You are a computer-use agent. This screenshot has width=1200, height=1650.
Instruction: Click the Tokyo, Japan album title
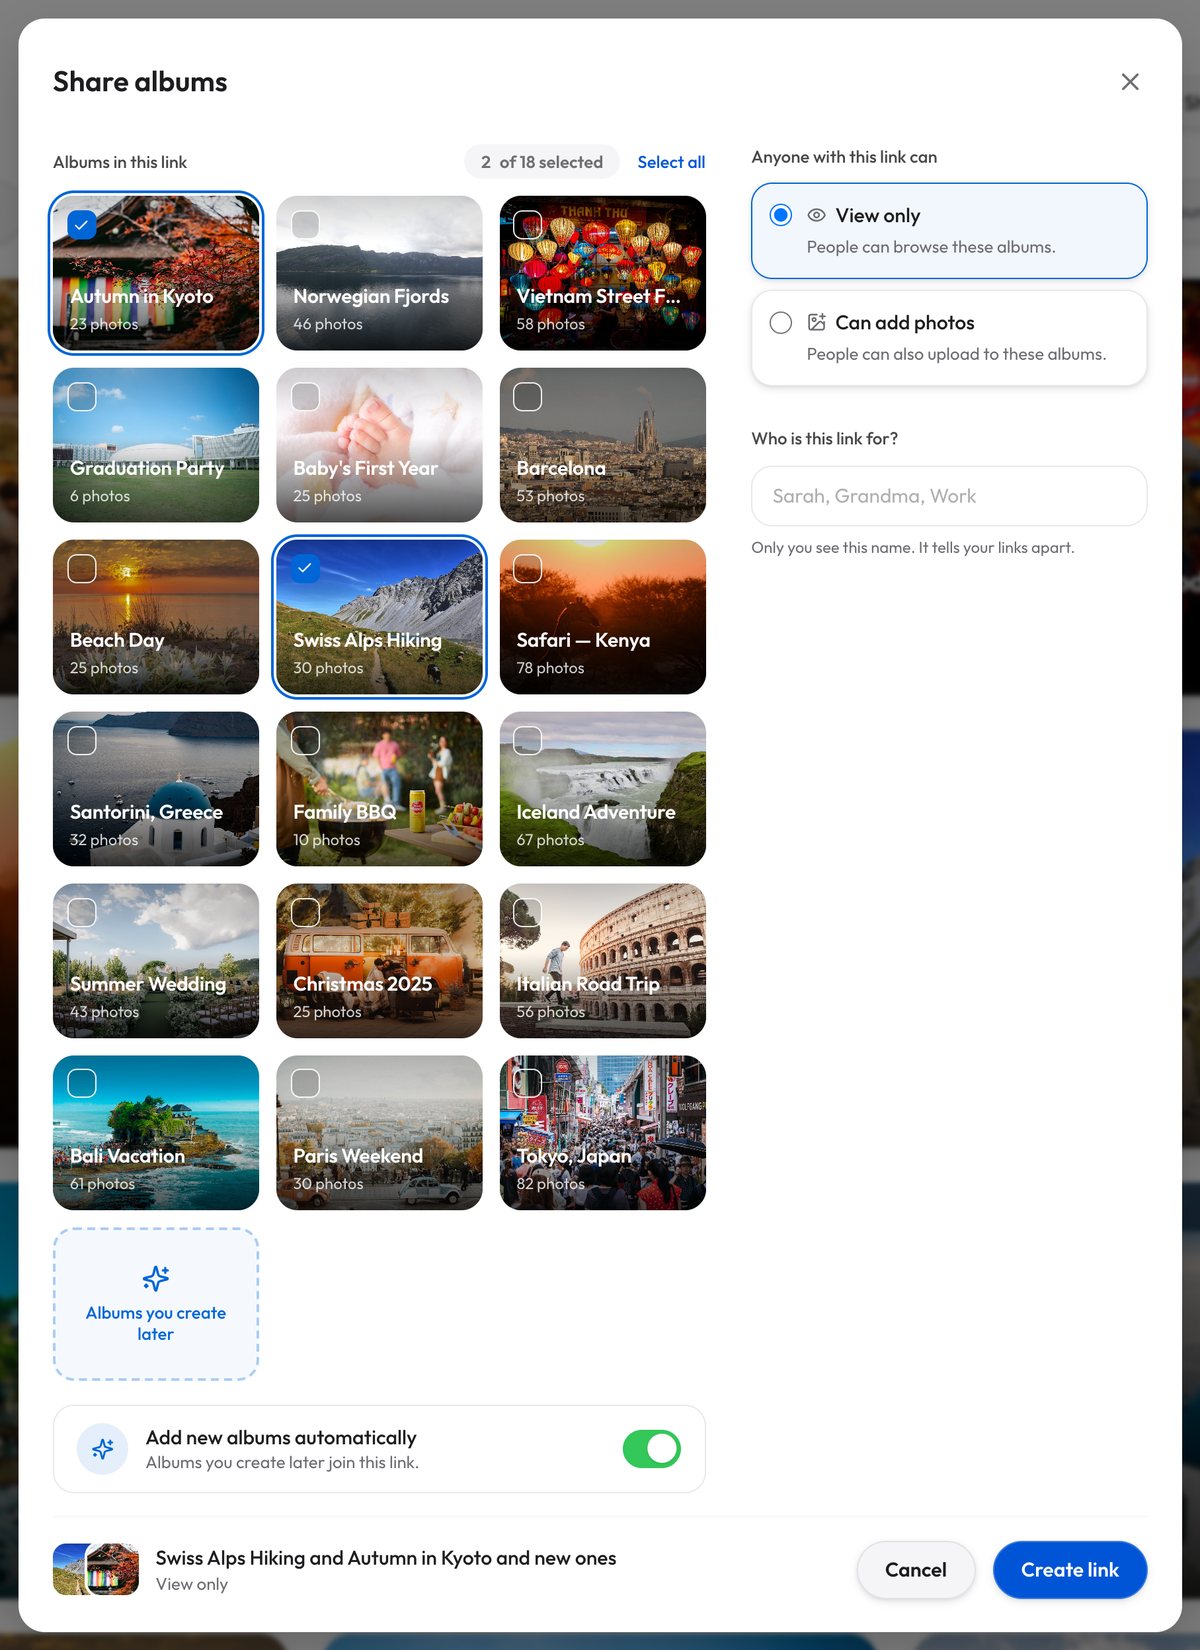(x=574, y=1156)
